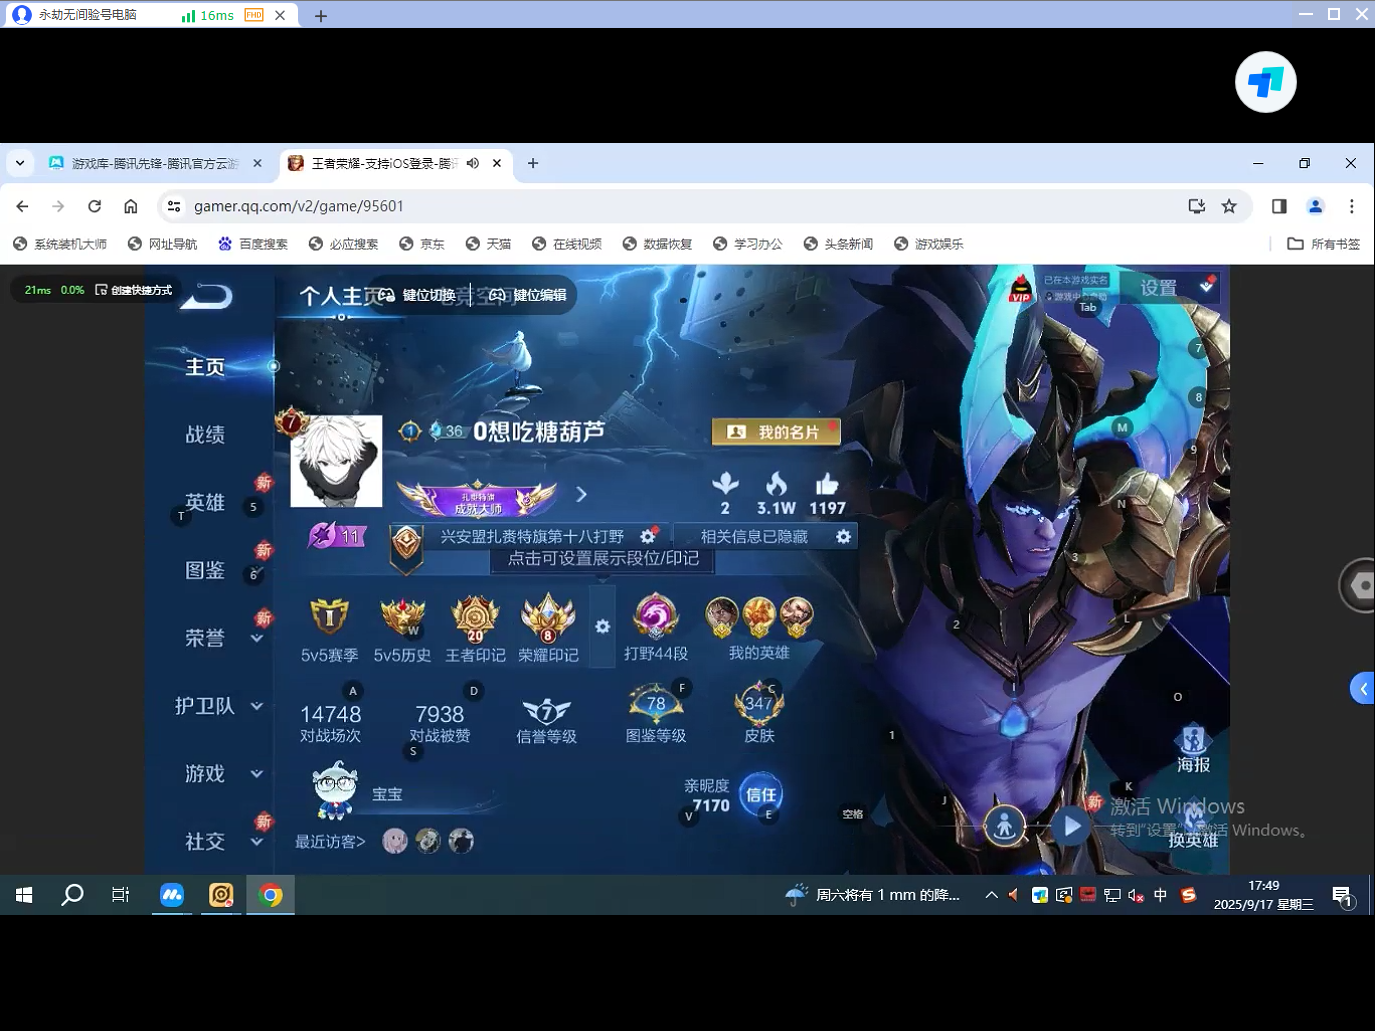
Task: Close the 游戏库-腾讯先锋 tab
Action: pyautogui.click(x=257, y=163)
